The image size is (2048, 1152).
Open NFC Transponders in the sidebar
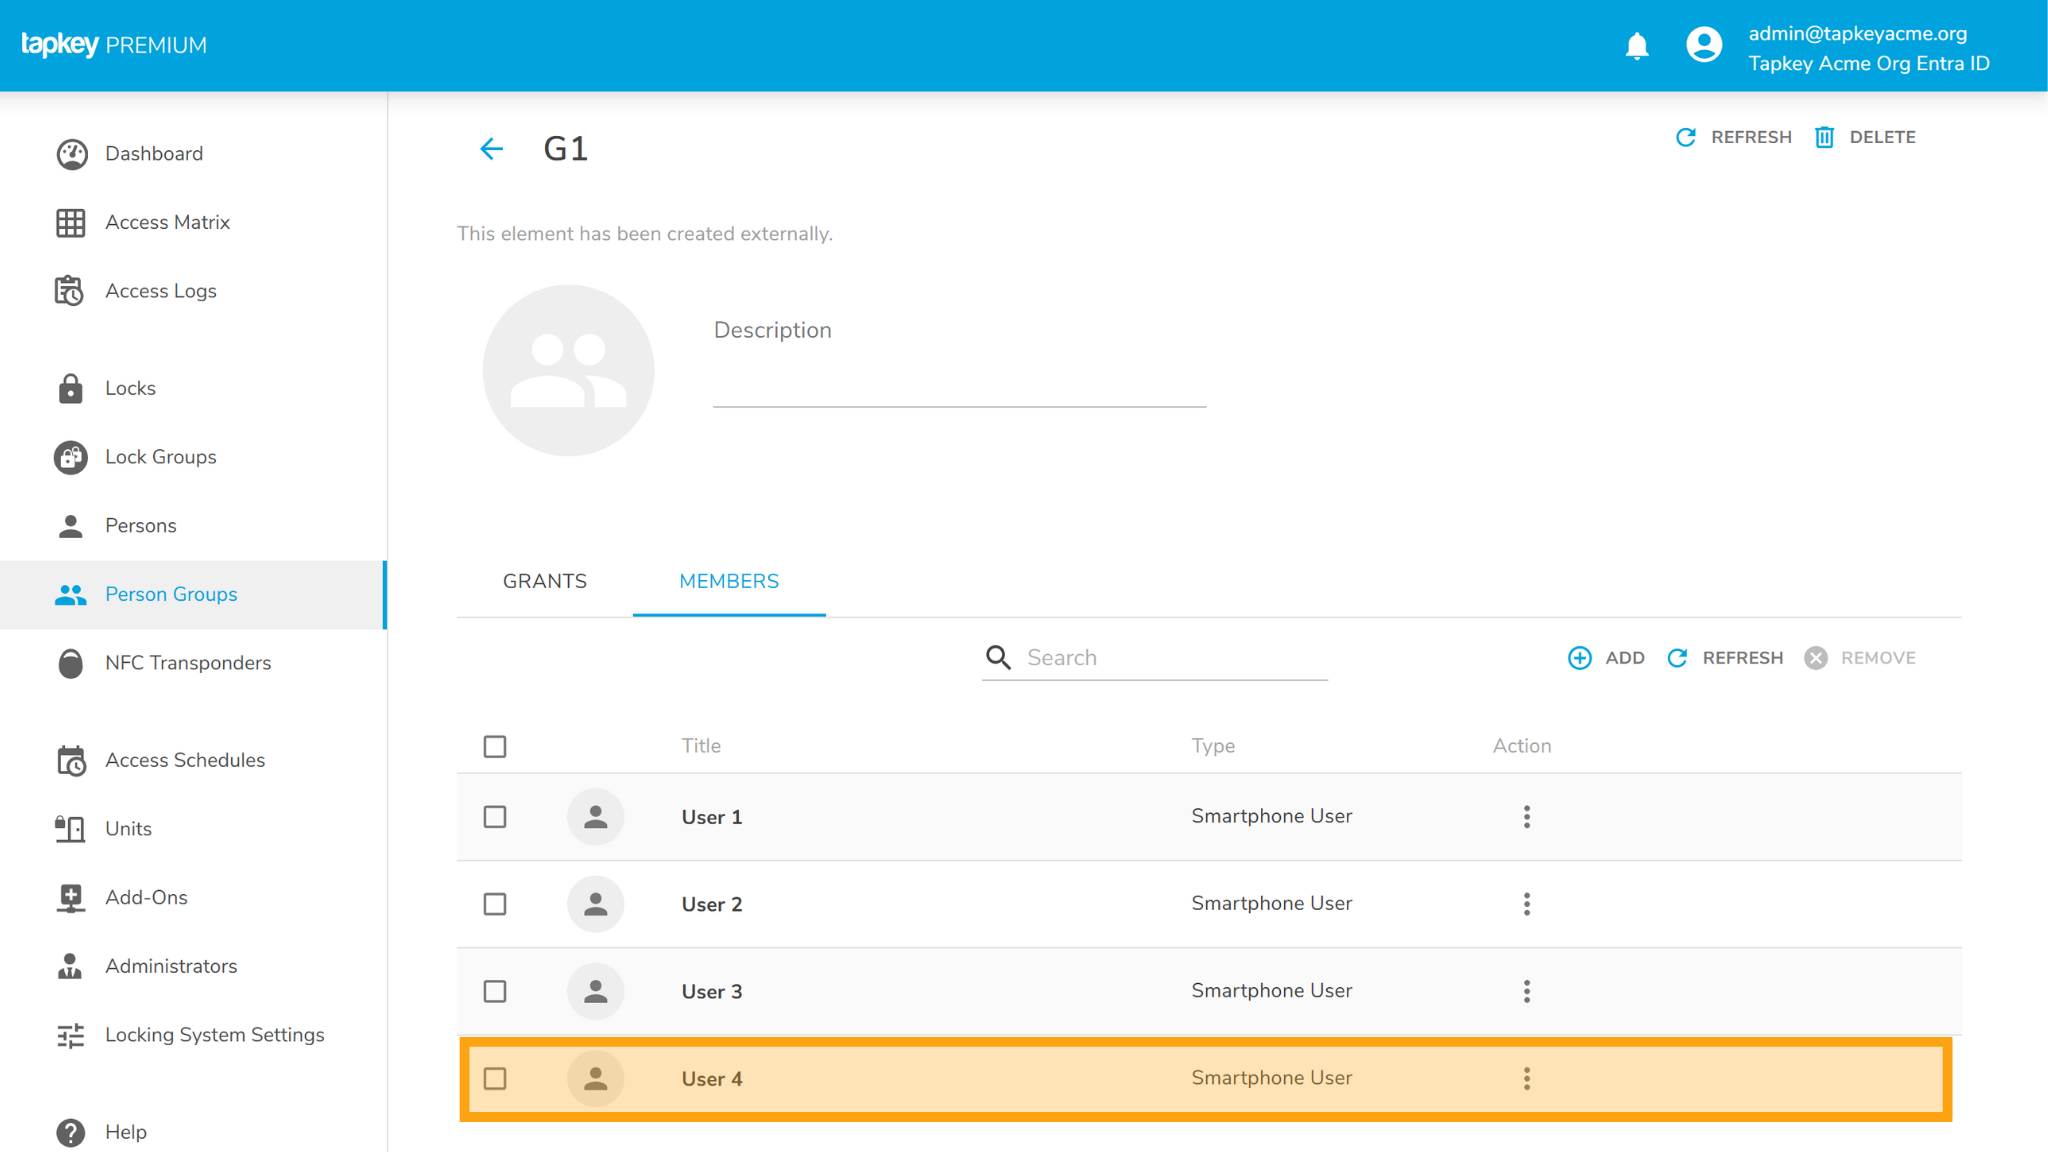(x=187, y=663)
